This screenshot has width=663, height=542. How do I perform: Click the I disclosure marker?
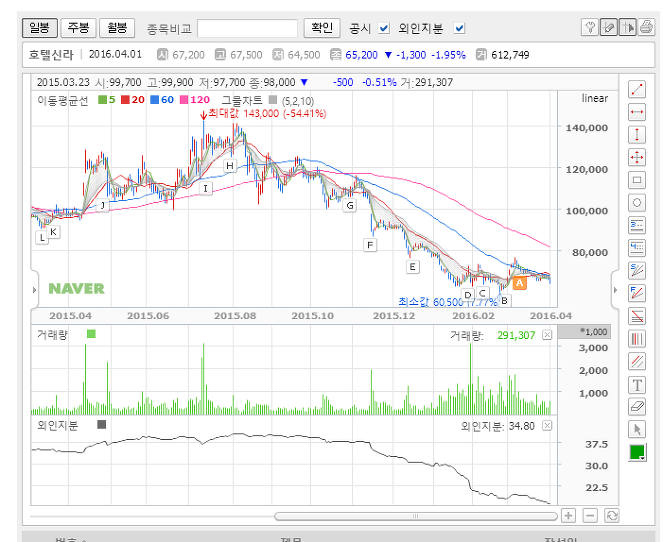point(205,188)
